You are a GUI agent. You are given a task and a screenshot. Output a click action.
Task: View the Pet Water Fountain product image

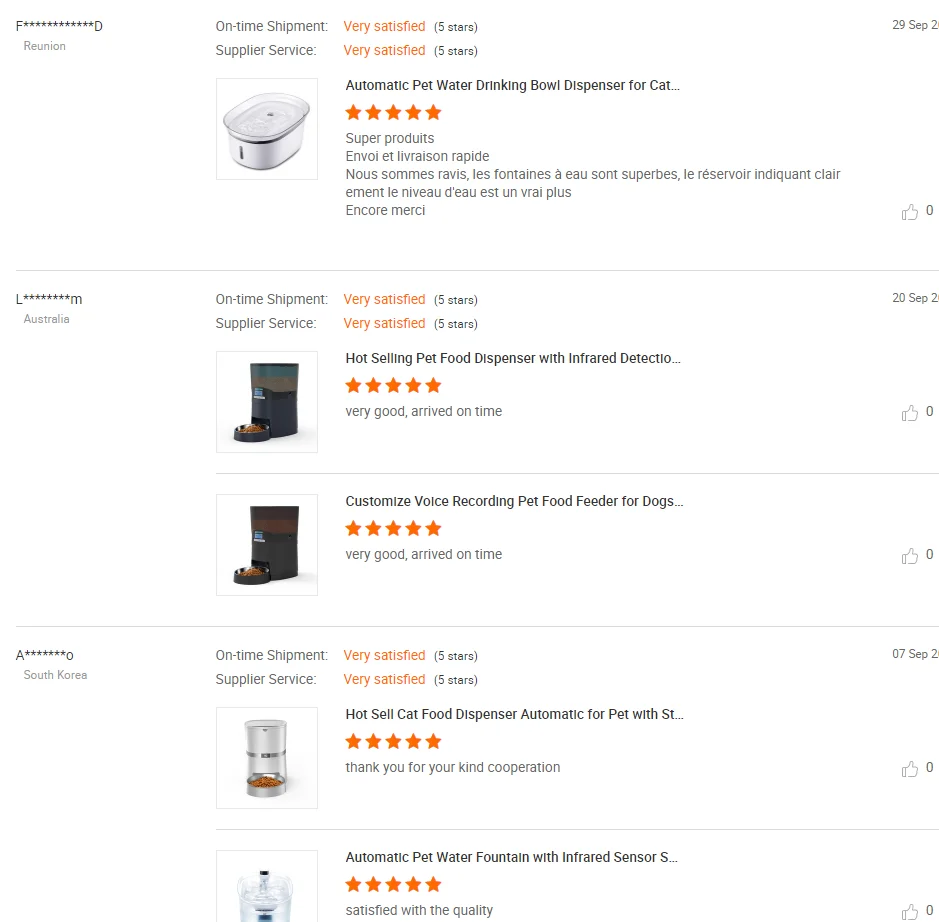pyautogui.click(x=267, y=888)
